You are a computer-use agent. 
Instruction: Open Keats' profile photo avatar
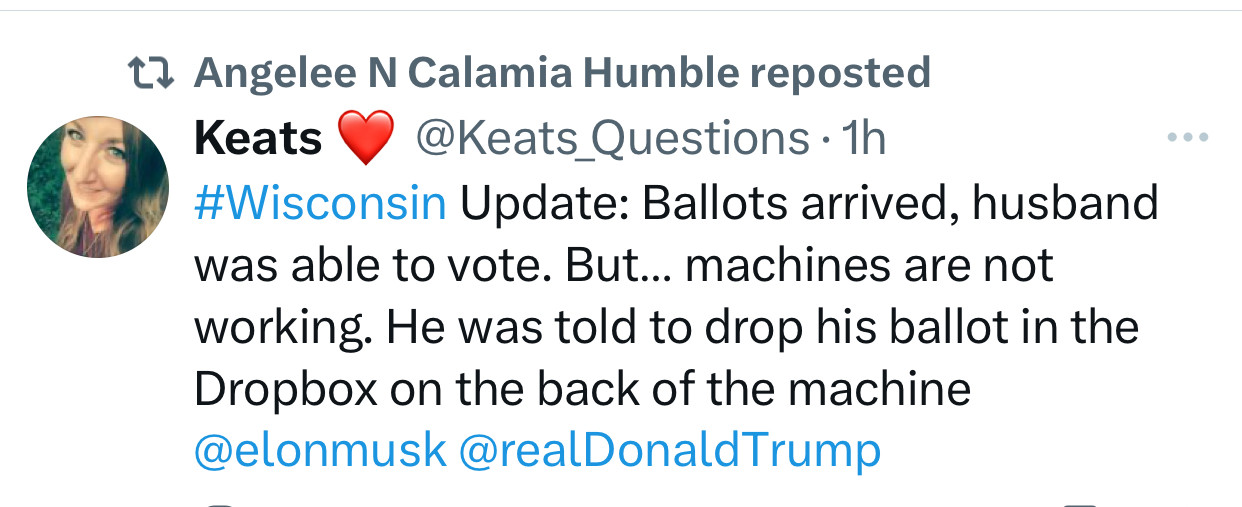coord(97,187)
